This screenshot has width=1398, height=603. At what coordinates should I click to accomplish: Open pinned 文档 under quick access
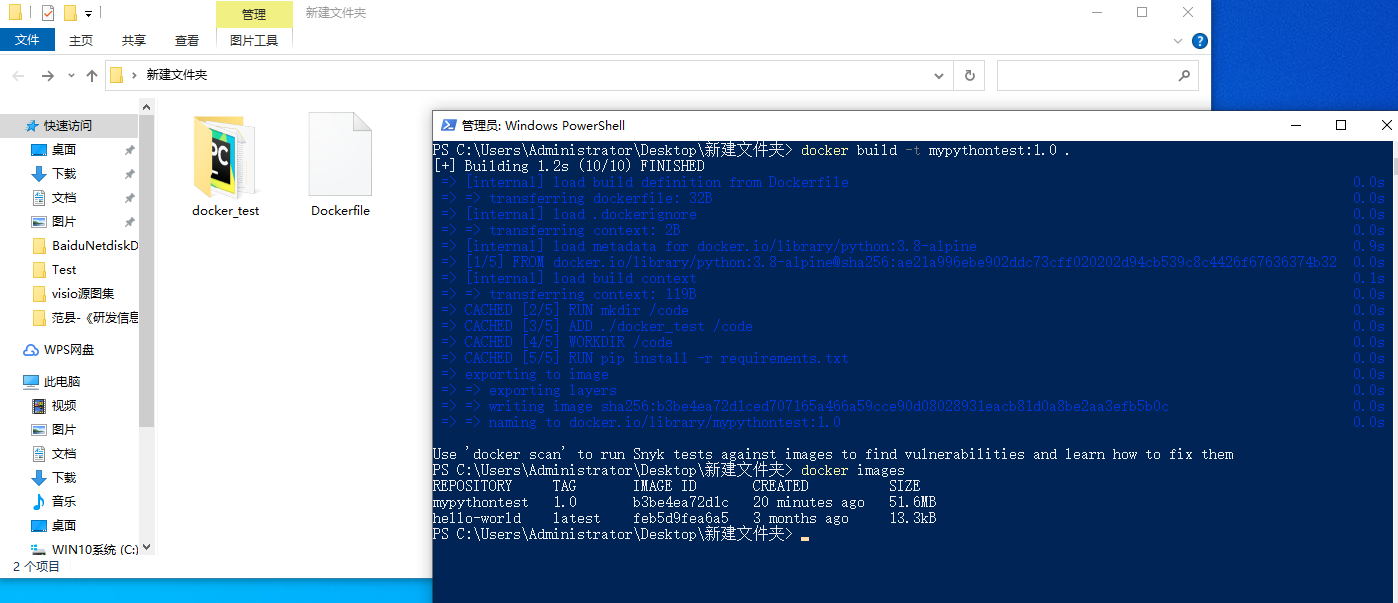[64, 198]
